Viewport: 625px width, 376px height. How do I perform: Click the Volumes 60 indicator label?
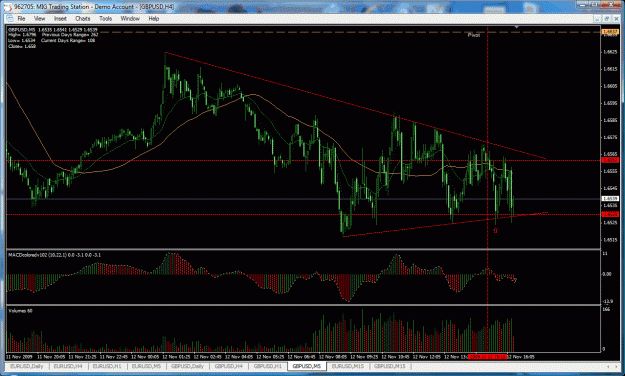[x=20, y=311]
